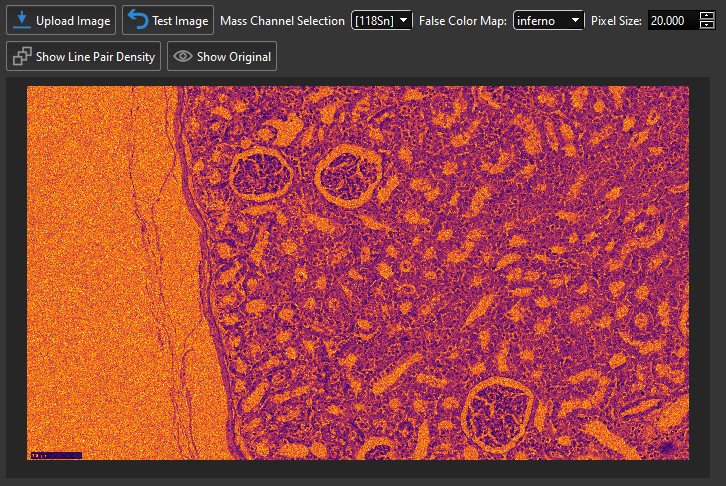
Task: Click the Pixel Size label
Action: tap(616, 21)
